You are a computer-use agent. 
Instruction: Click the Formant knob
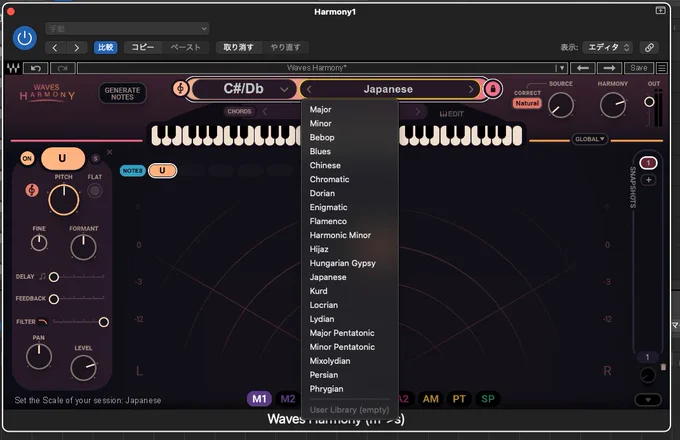[83, 247]
